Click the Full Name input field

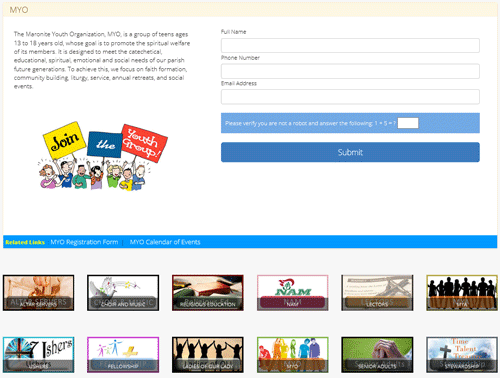coord(350,45)
